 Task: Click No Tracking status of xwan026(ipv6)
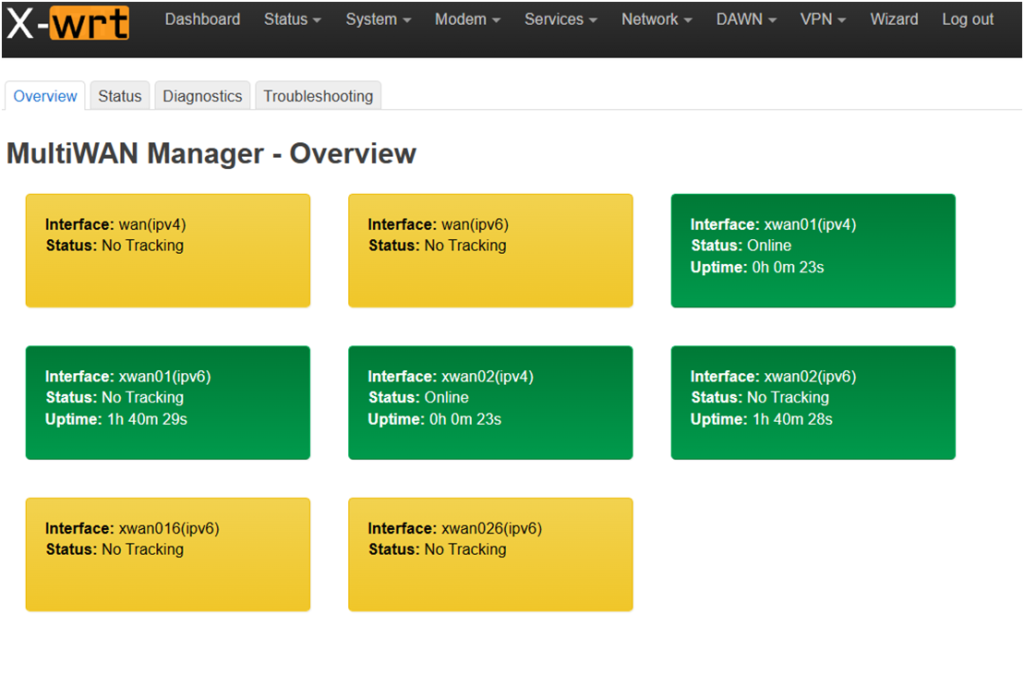[x=465, y=549]
